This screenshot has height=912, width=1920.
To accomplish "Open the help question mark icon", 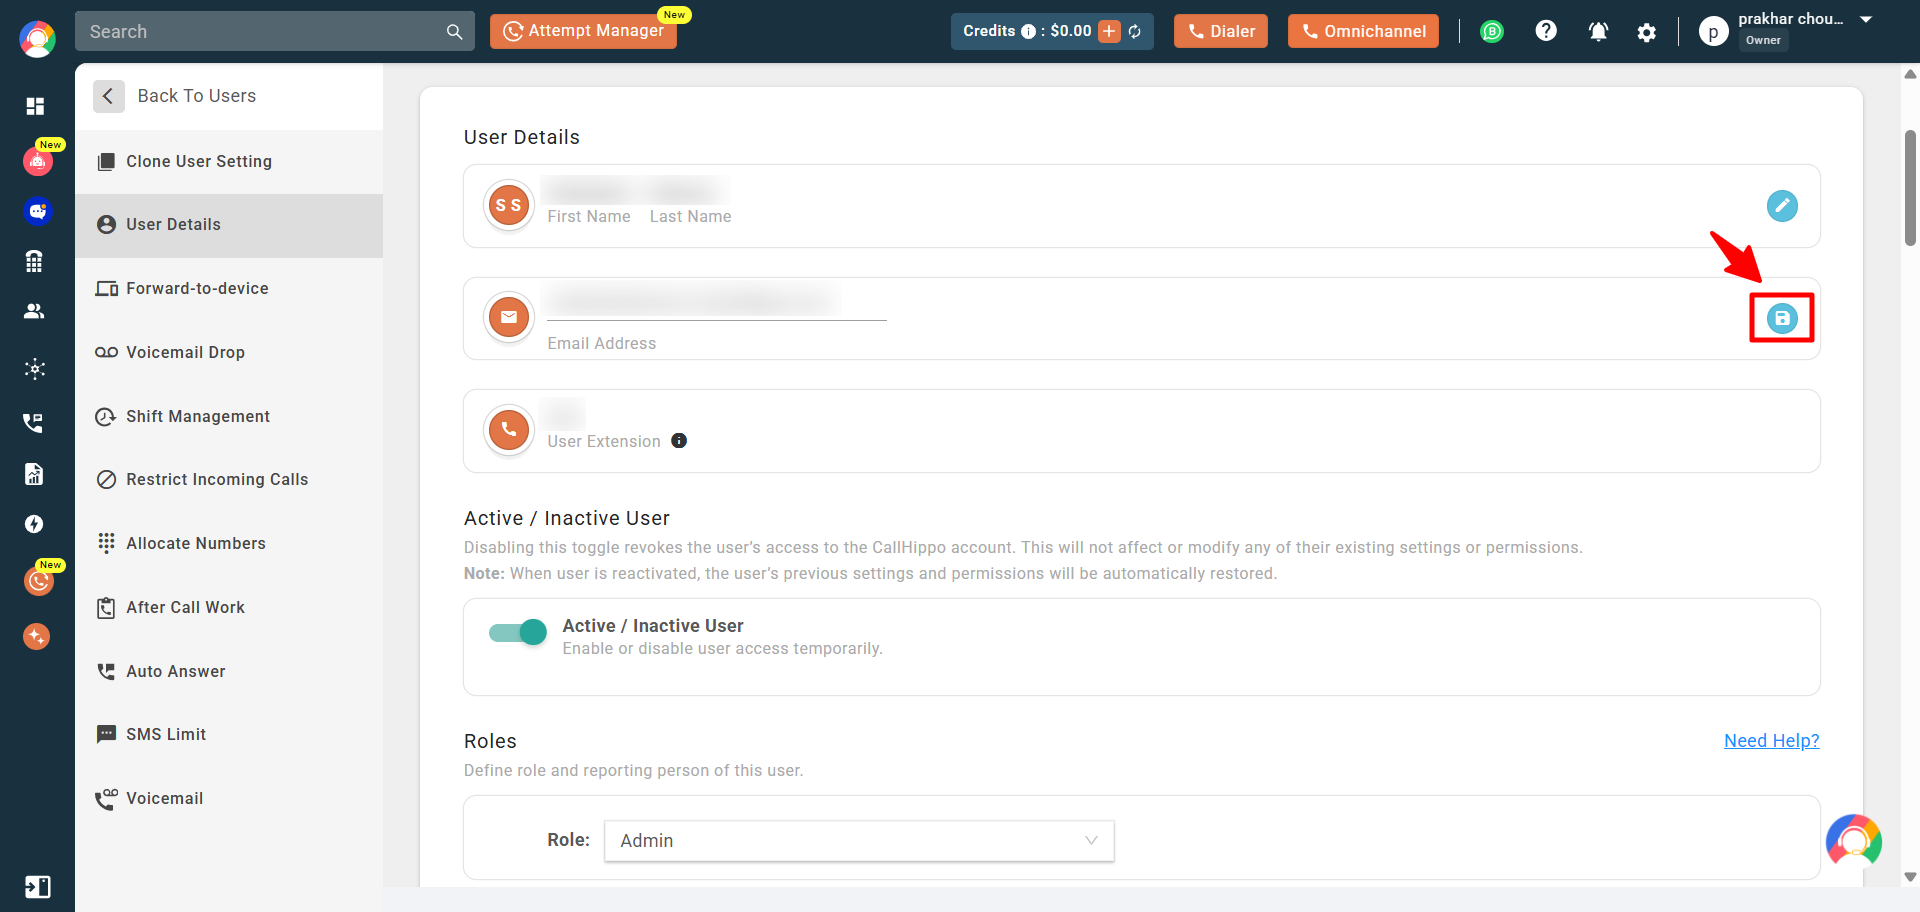I will pos(1546,31).
